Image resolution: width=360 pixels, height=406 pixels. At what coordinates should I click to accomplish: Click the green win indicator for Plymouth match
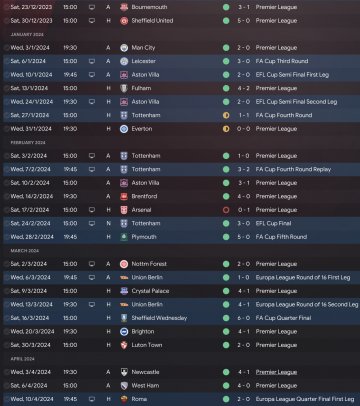[226, 237]
